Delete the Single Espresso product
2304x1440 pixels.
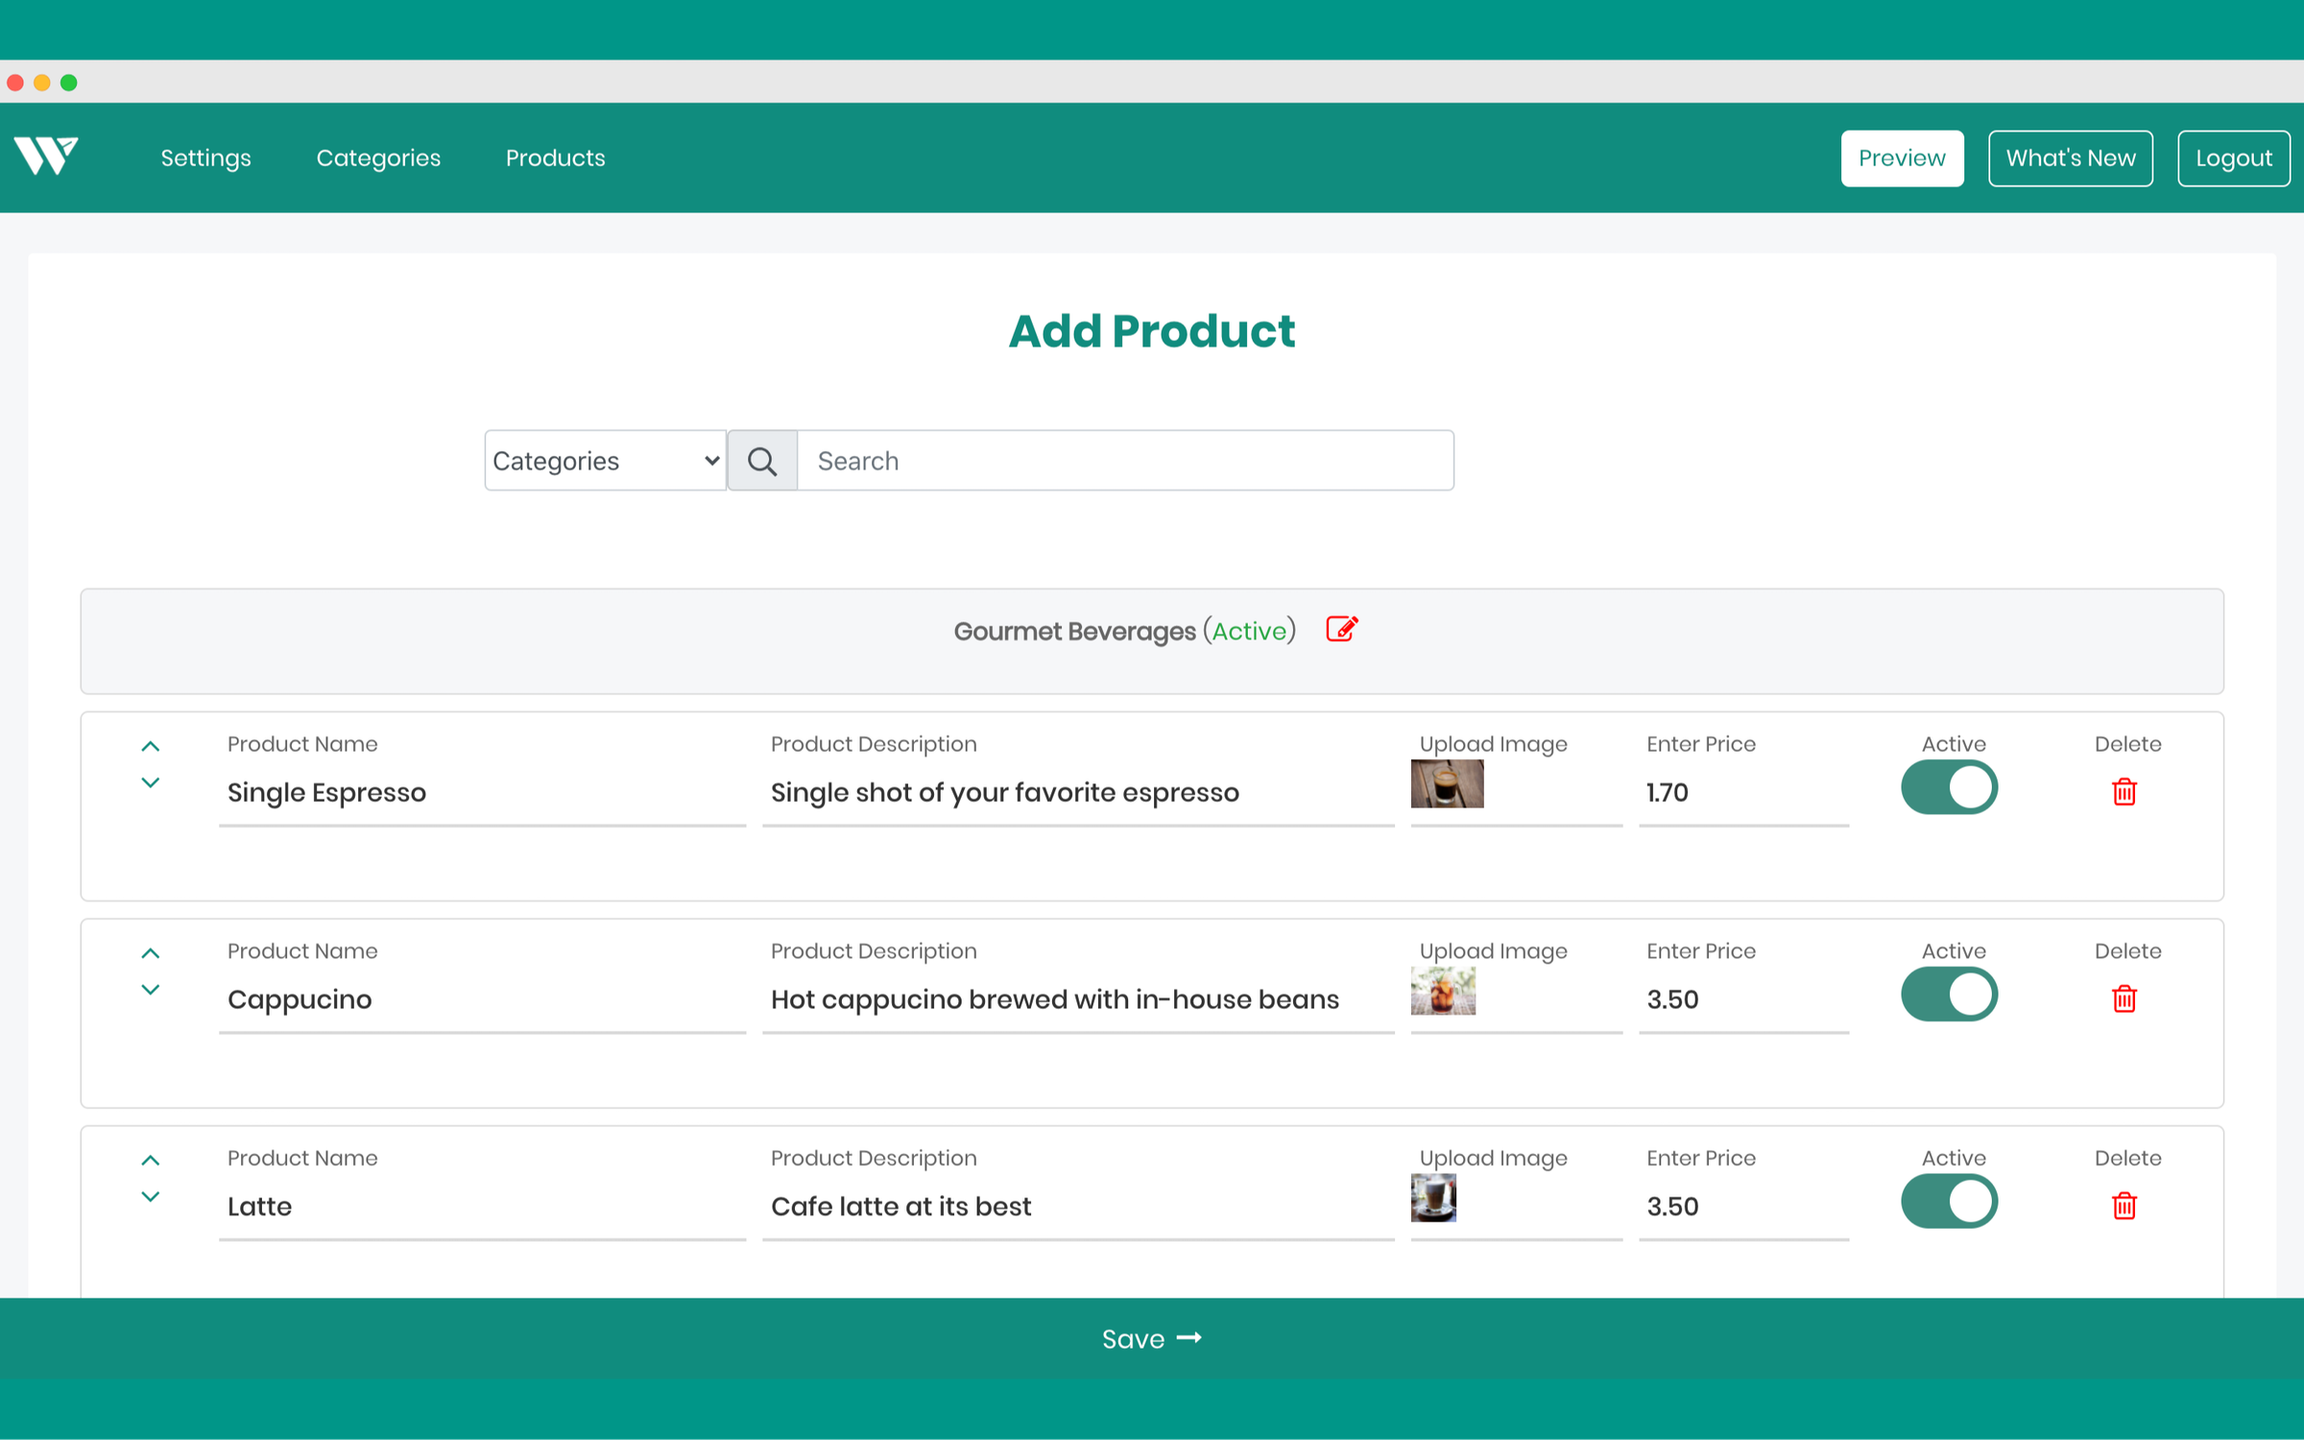point(2124,792)
